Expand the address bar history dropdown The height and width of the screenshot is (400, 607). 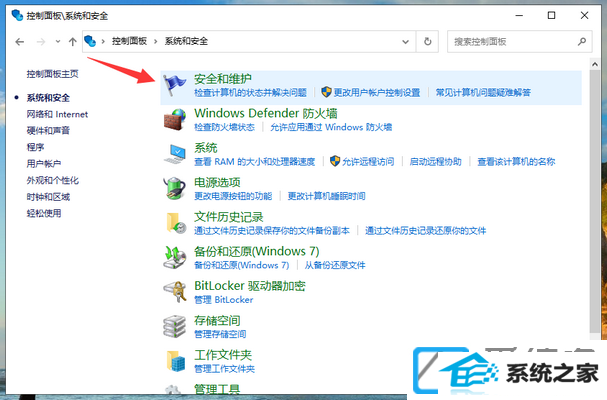tap(405, 41)
